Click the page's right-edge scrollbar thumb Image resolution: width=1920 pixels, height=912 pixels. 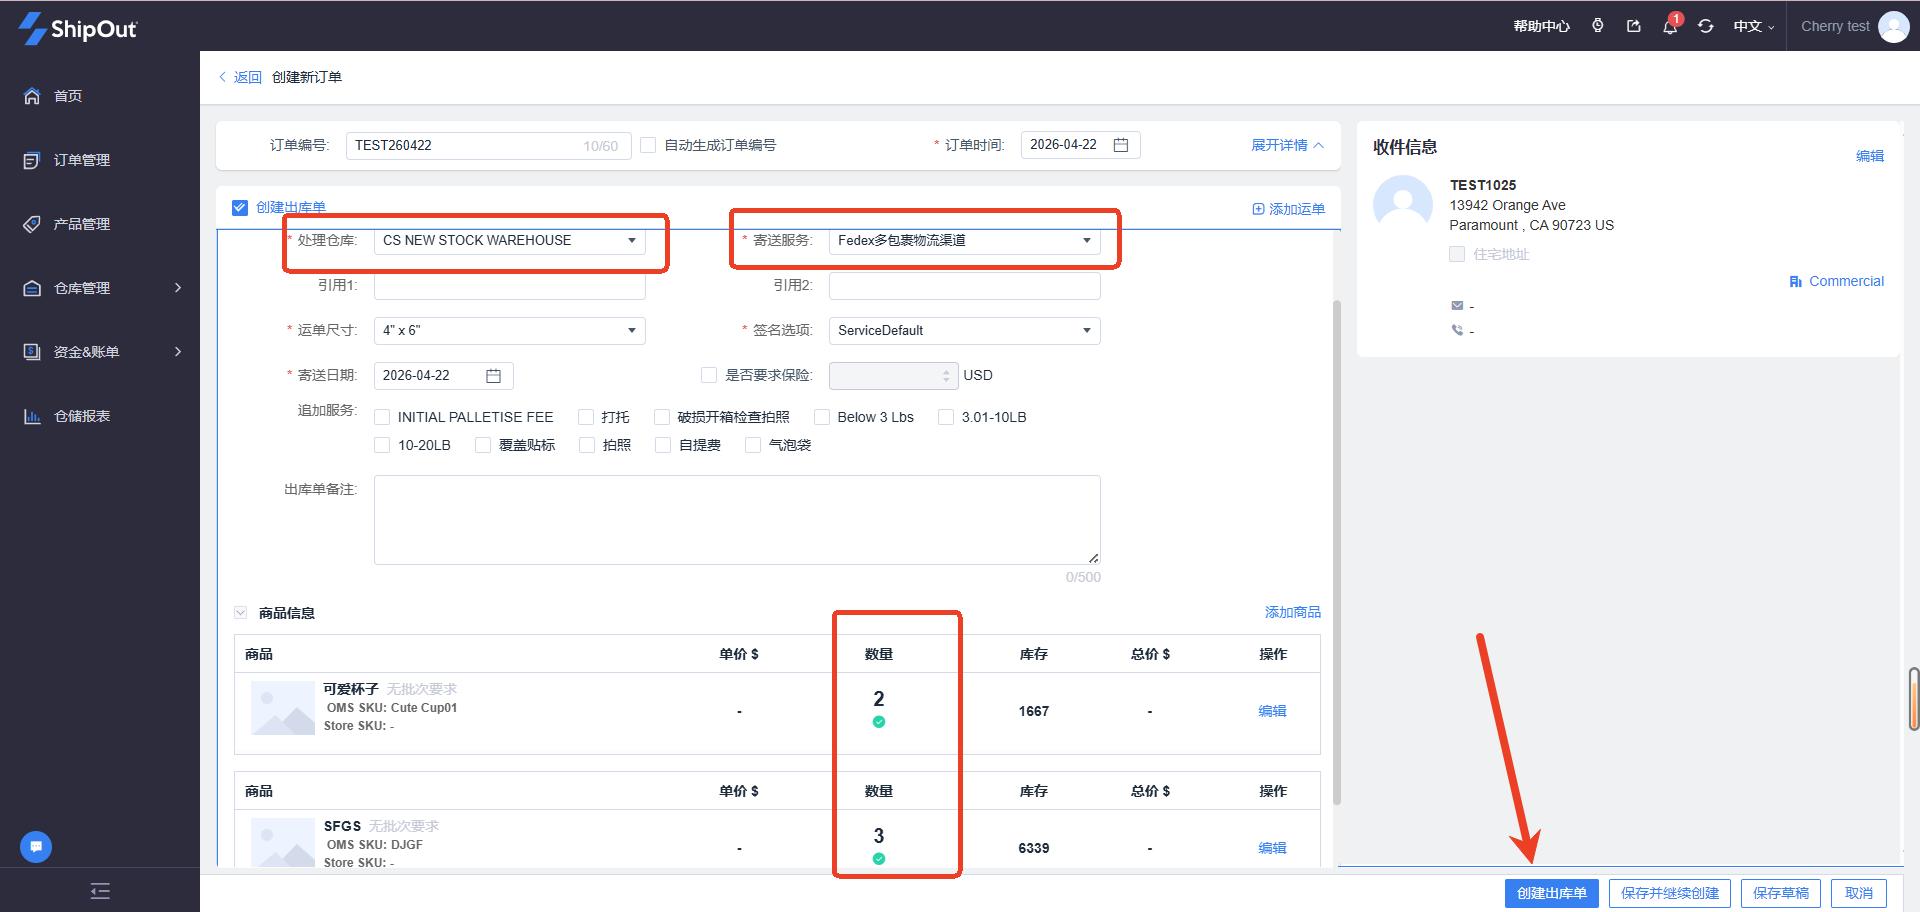(x=1913, y=698)
